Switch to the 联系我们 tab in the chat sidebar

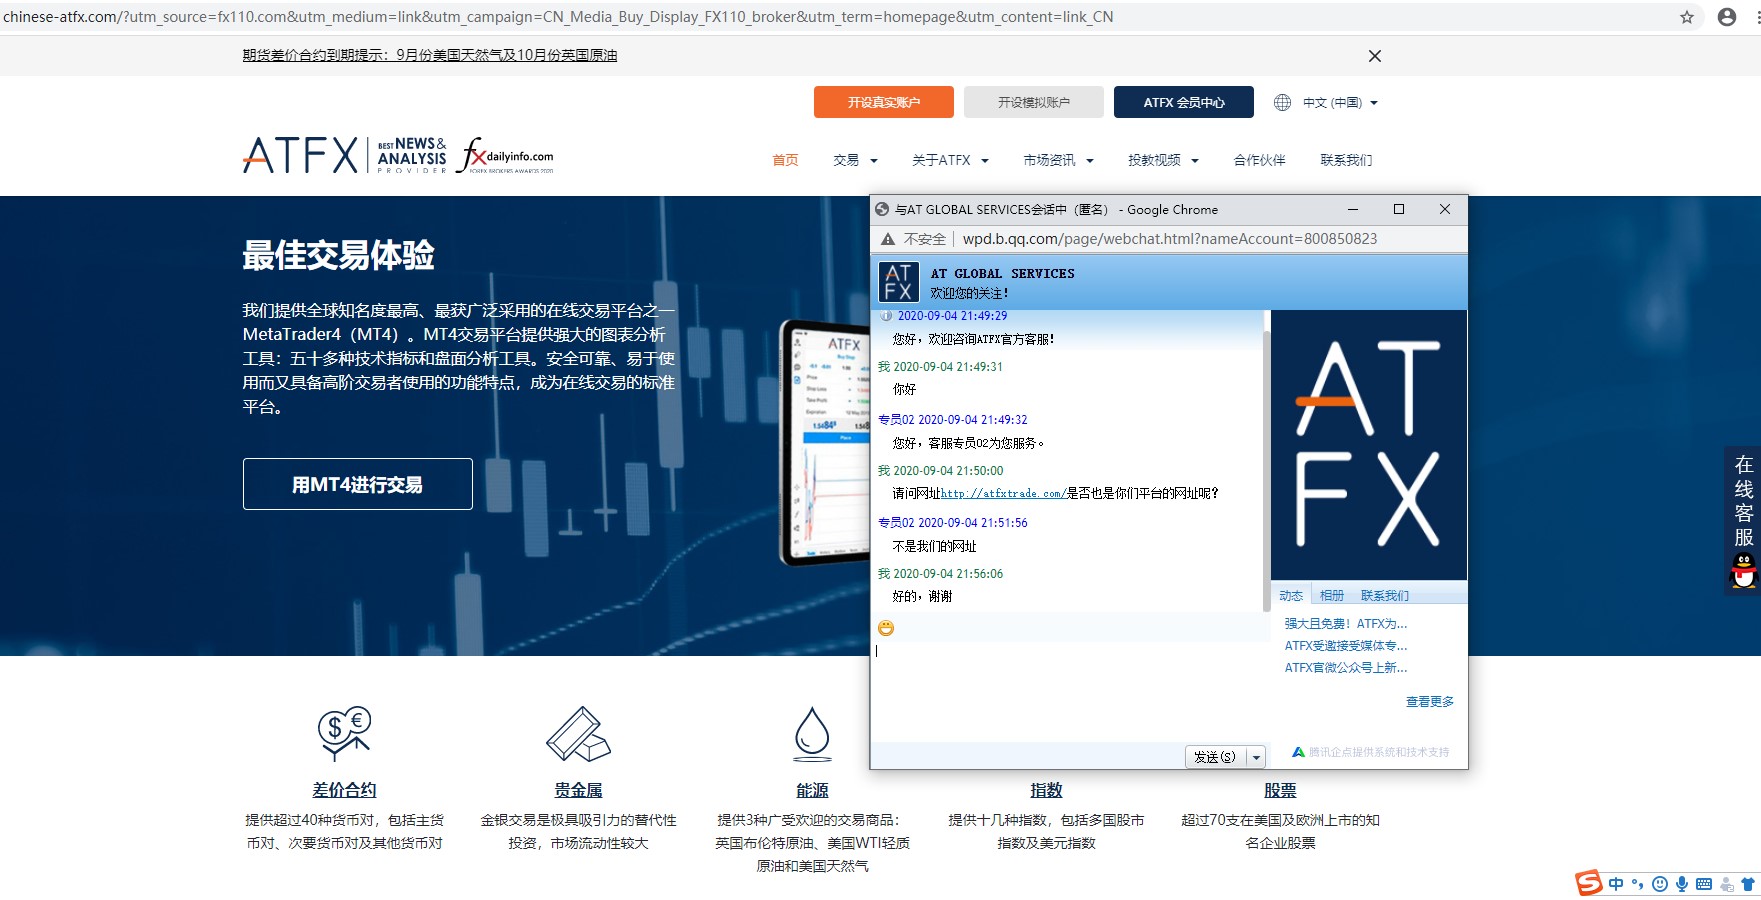tap(1385, 595)
